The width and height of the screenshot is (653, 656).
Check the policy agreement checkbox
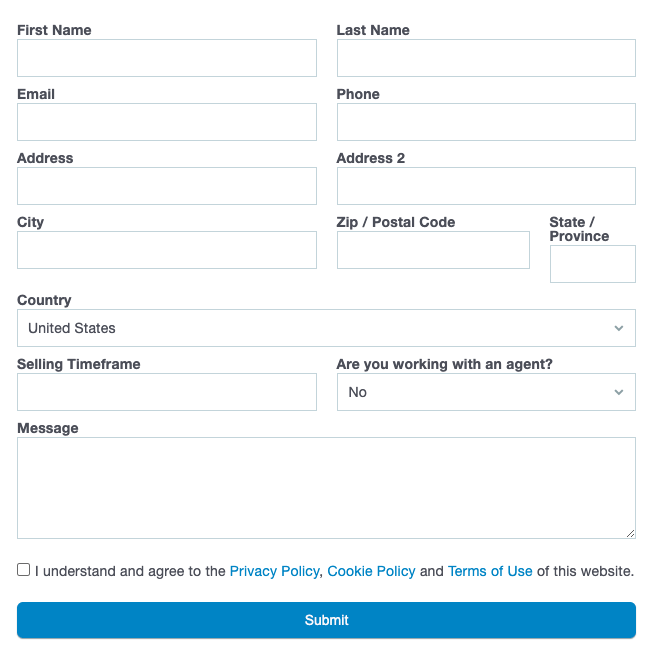click(23, 570)
